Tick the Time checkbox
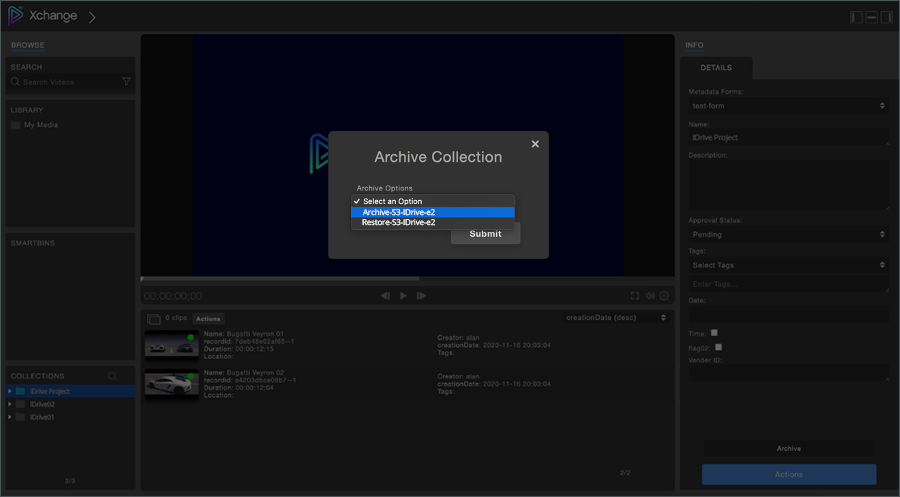Image resolution: width=900 pixels, height=497 pixels. click(714, 333)
